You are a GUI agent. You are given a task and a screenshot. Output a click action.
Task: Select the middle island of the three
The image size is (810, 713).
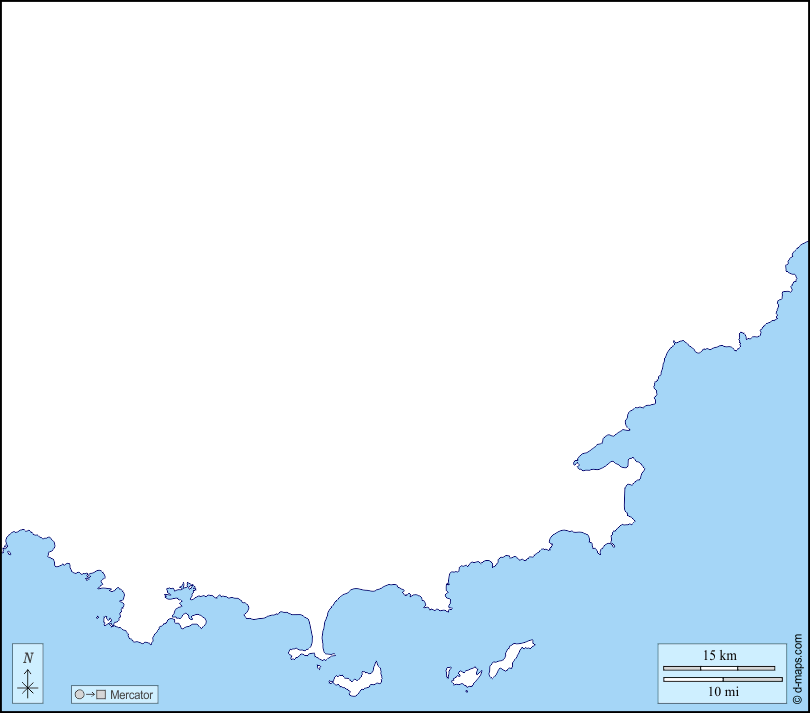tap(467, 677)
